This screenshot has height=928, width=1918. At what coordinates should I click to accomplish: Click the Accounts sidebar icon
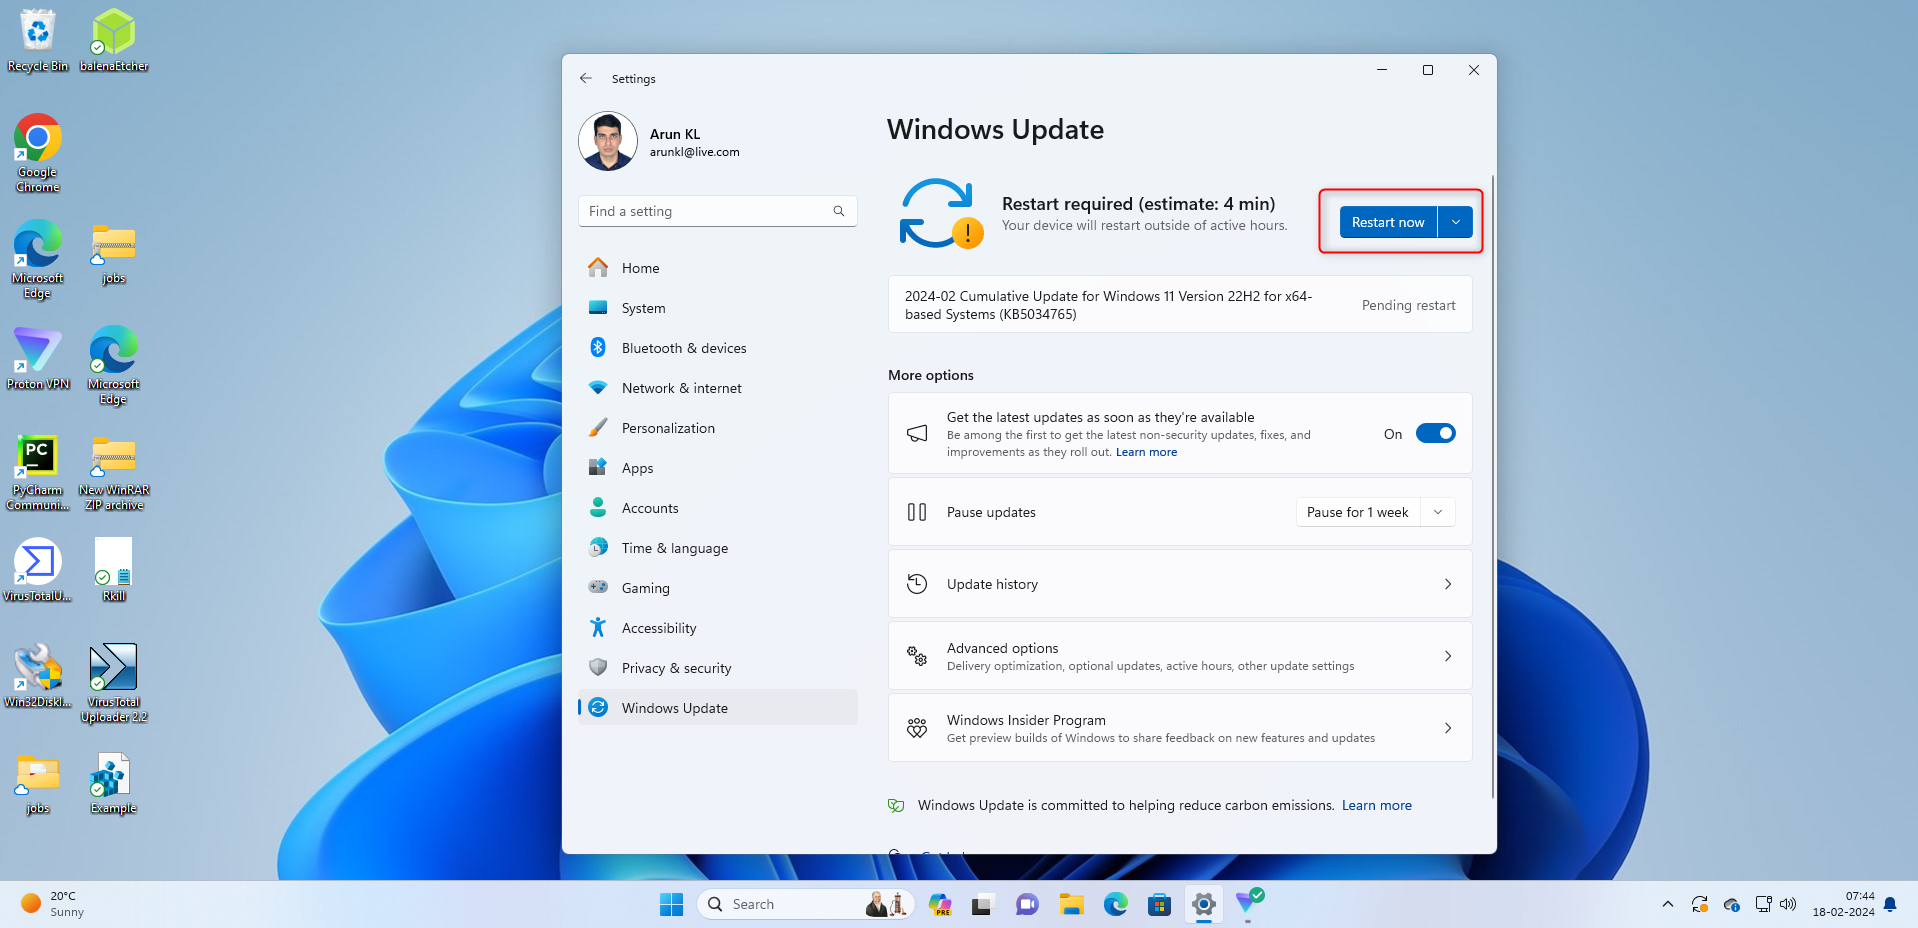pyautogui.click(x=598, y=507)
